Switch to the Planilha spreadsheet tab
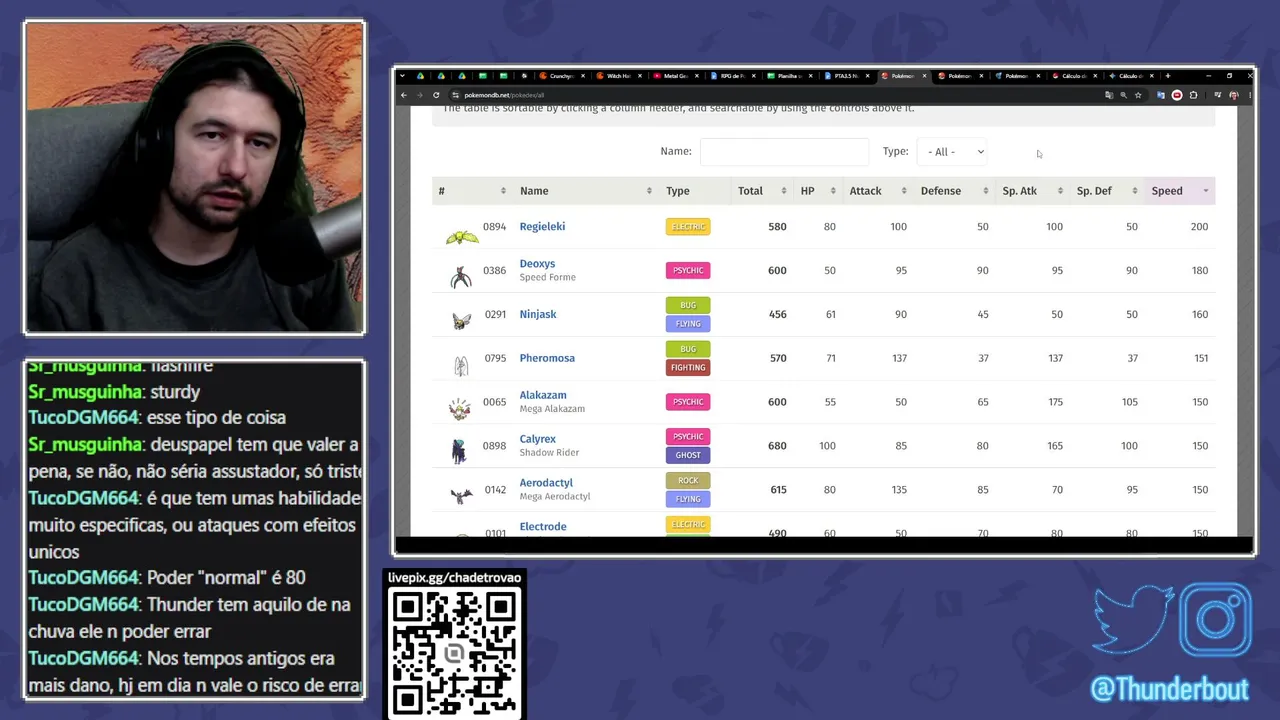Viewport: 1280px width, 720px height. tap(789, 76)
